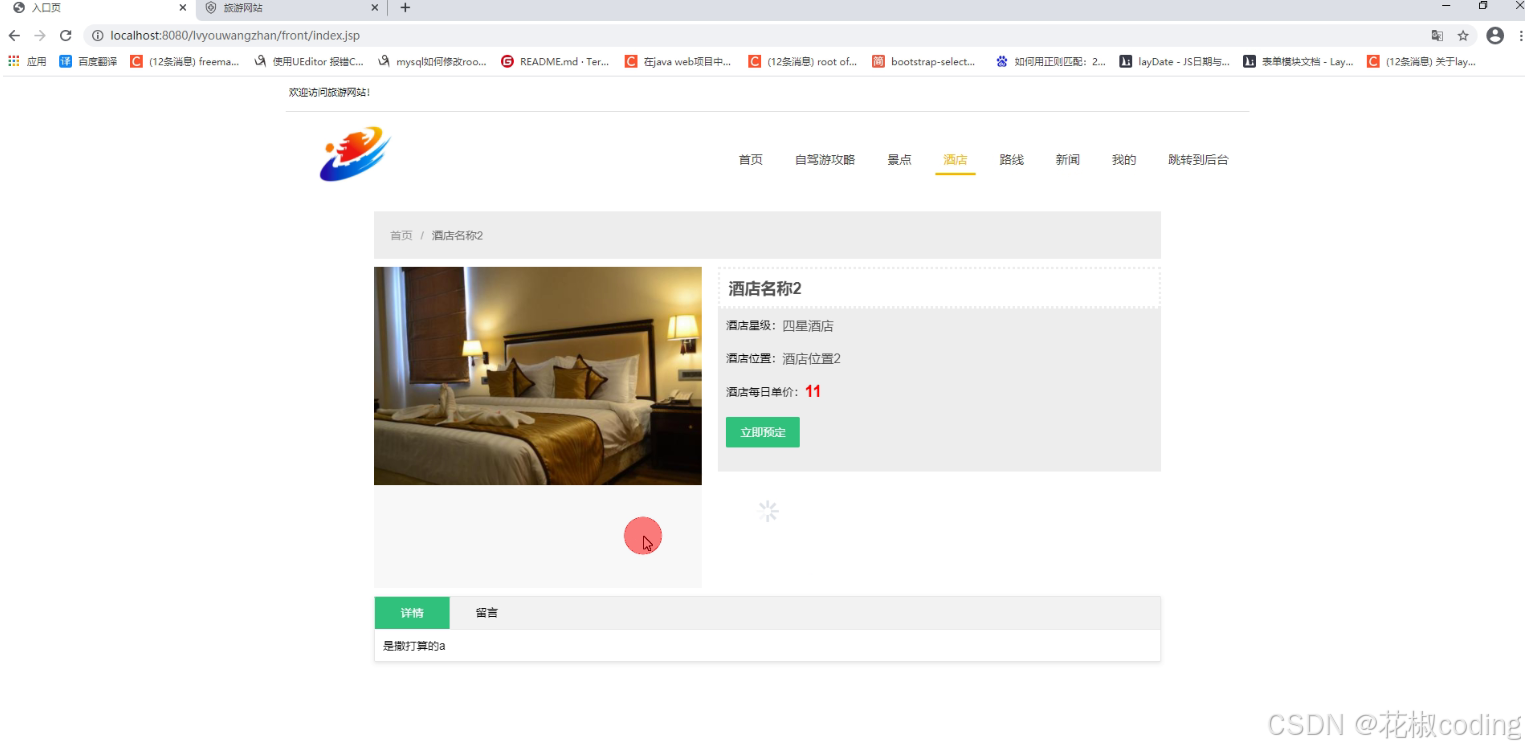Viewport: 1525px width, 751px height.
Task: Click 首页 in the breadcrumb
Action: (x=401, y=235)
